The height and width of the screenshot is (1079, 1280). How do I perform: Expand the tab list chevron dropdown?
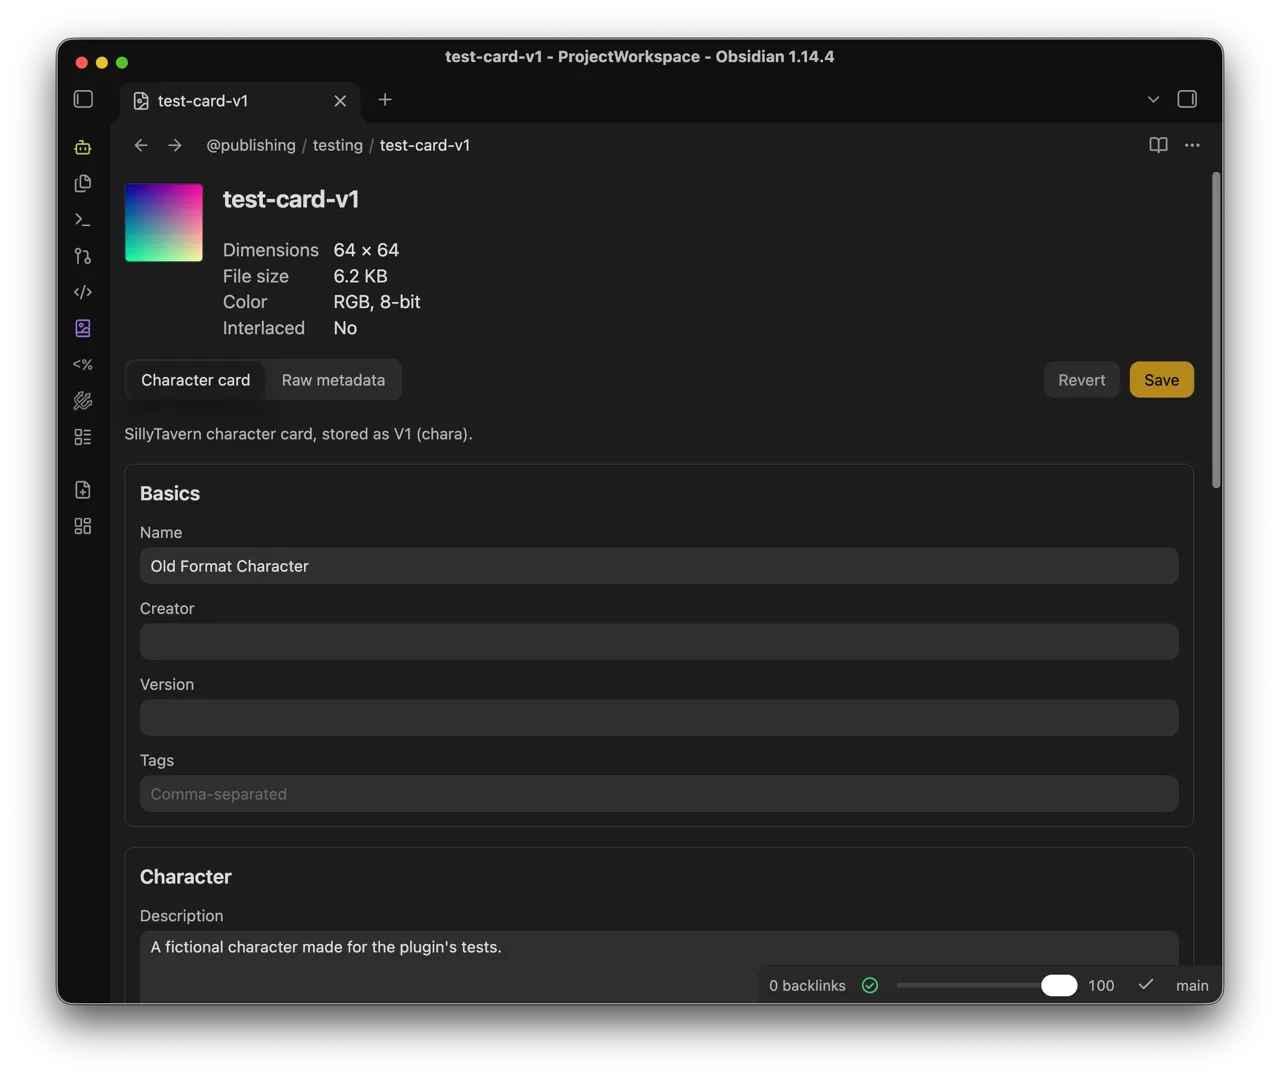click(x=1153, y=99)
